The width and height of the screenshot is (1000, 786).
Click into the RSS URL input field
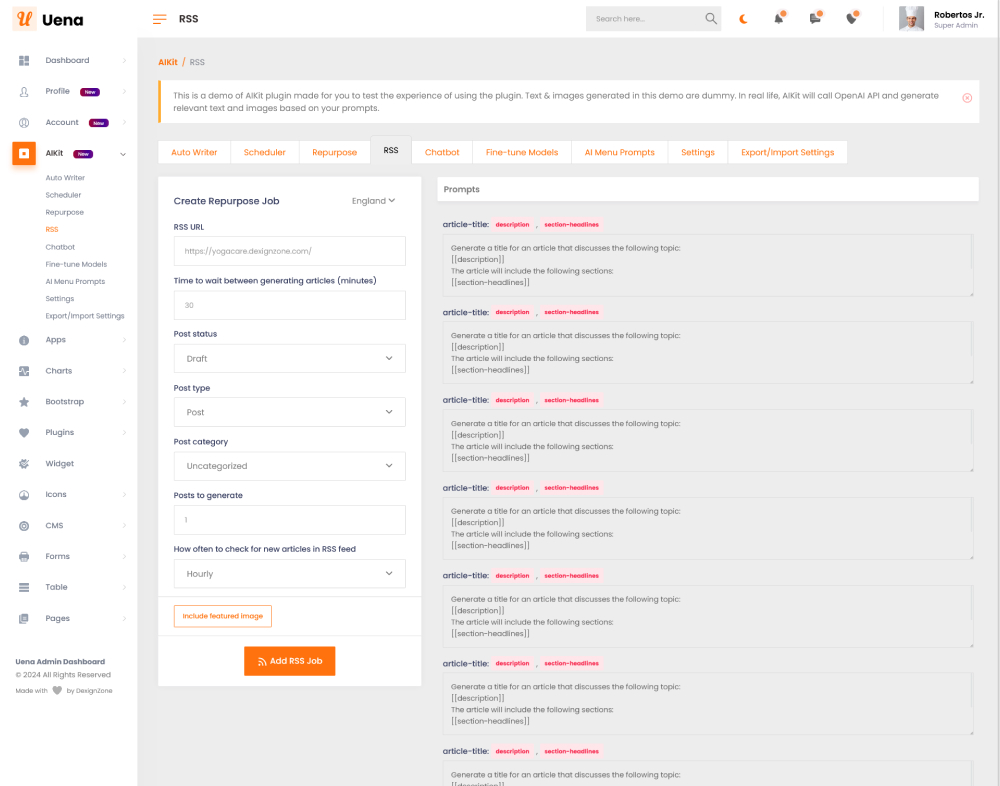point(289,251)
